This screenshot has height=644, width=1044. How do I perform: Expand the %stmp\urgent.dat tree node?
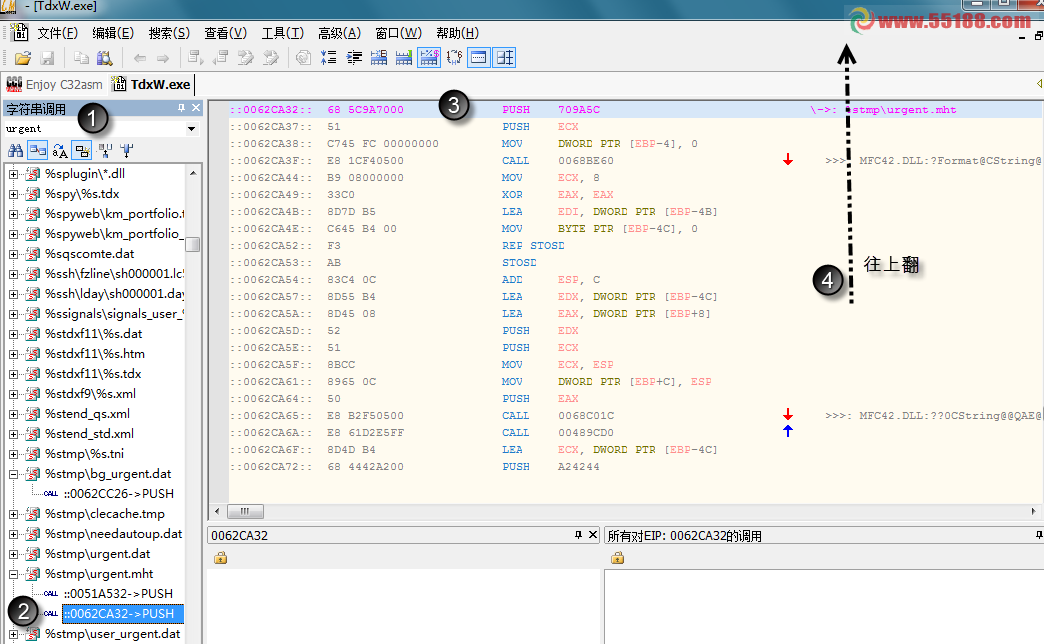[13, 554]
